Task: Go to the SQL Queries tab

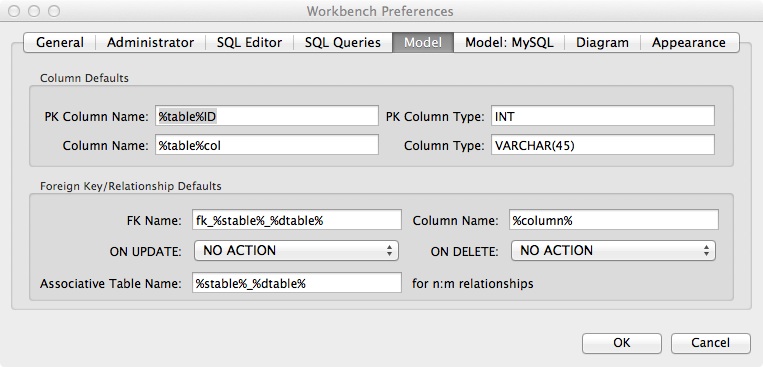Action: (343, 42)
